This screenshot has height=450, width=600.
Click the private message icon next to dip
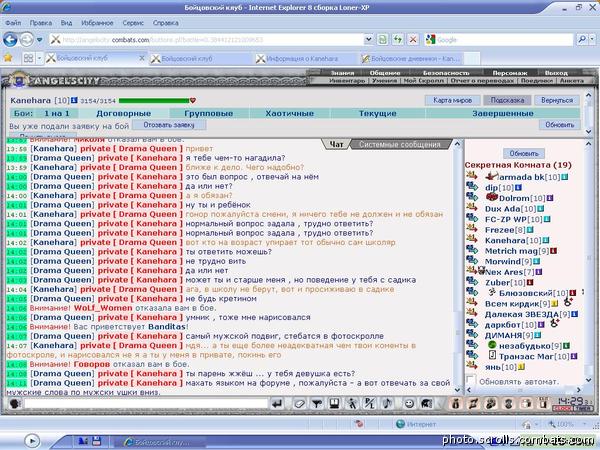(x=472, y=186)
